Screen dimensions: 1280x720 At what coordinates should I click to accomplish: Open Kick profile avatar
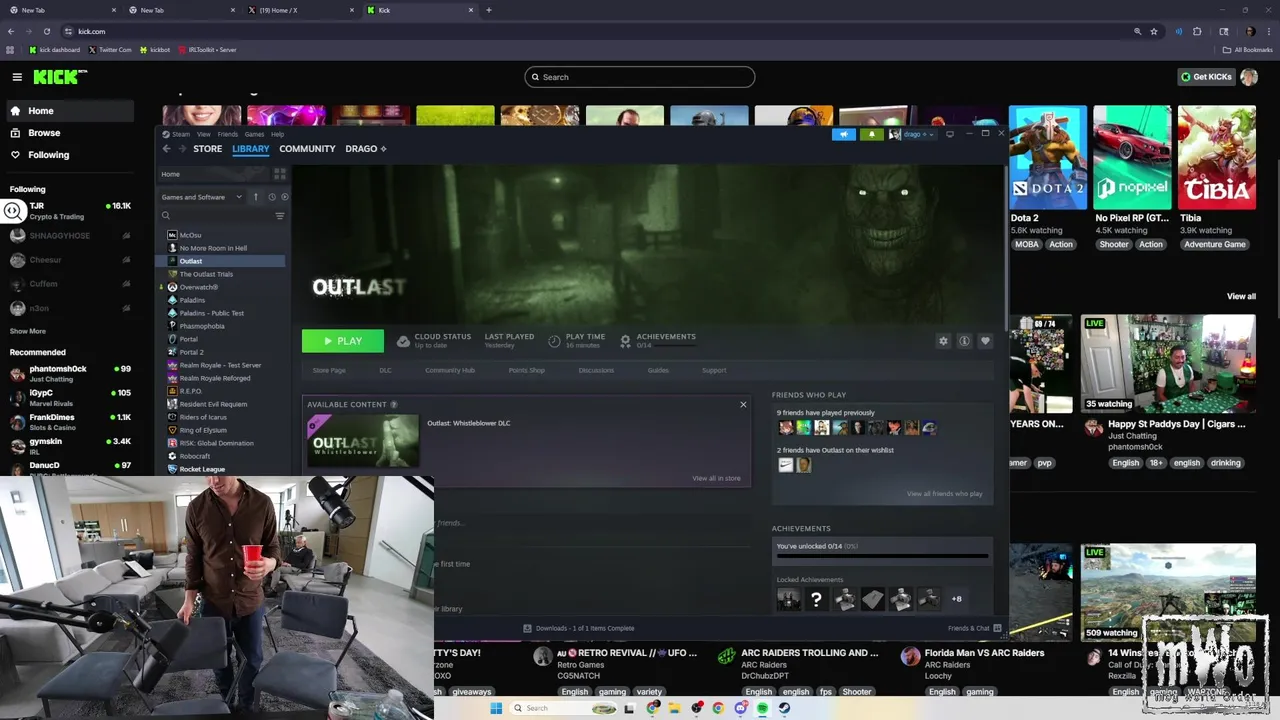coord(1249,77)
